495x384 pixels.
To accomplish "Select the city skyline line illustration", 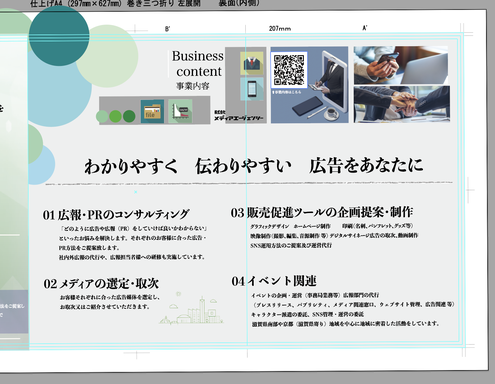I will [x=192, y=308].
